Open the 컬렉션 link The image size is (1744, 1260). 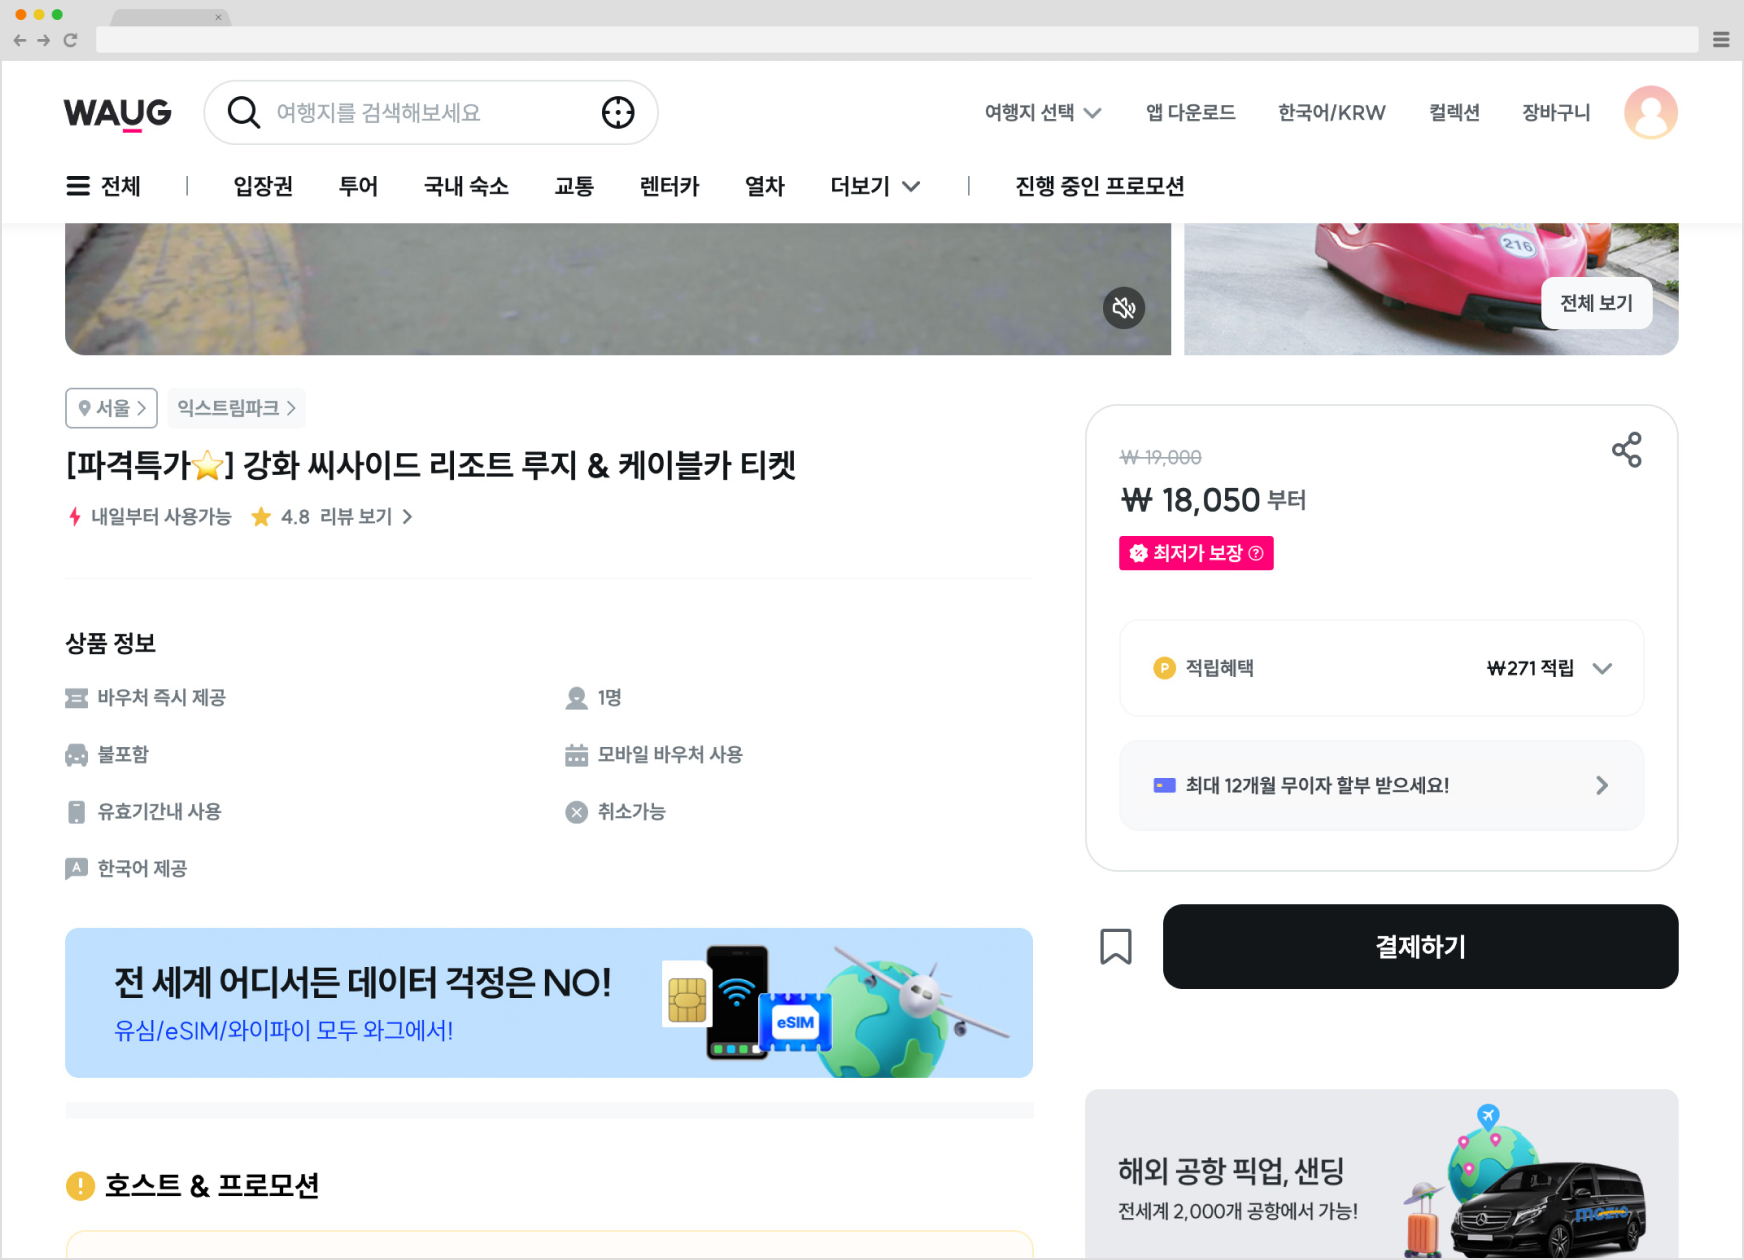1454,112
